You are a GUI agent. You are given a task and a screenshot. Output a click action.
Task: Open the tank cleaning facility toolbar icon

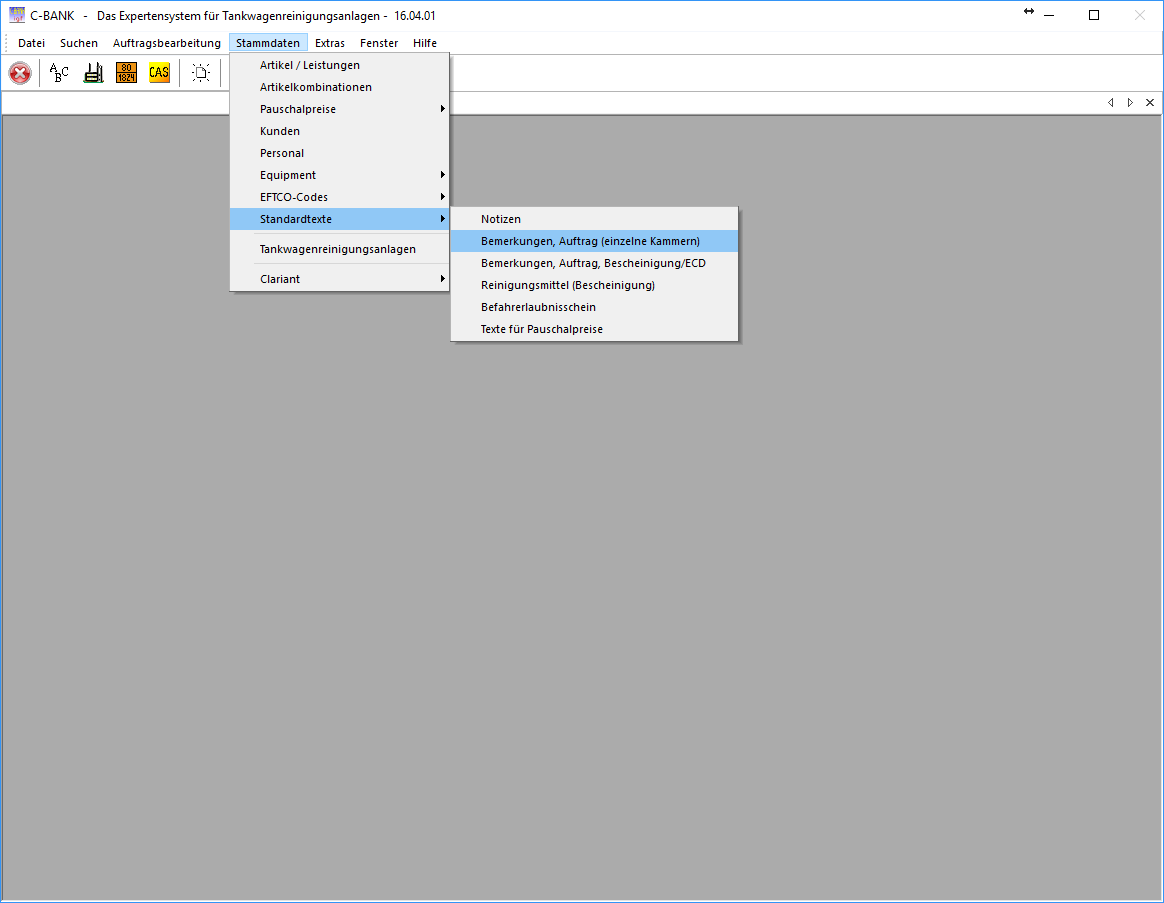[93, 73]
